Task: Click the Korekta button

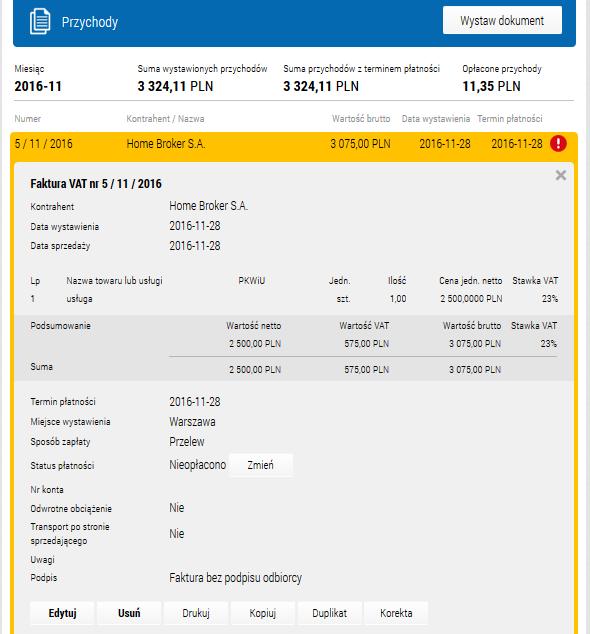Action: 396,613
